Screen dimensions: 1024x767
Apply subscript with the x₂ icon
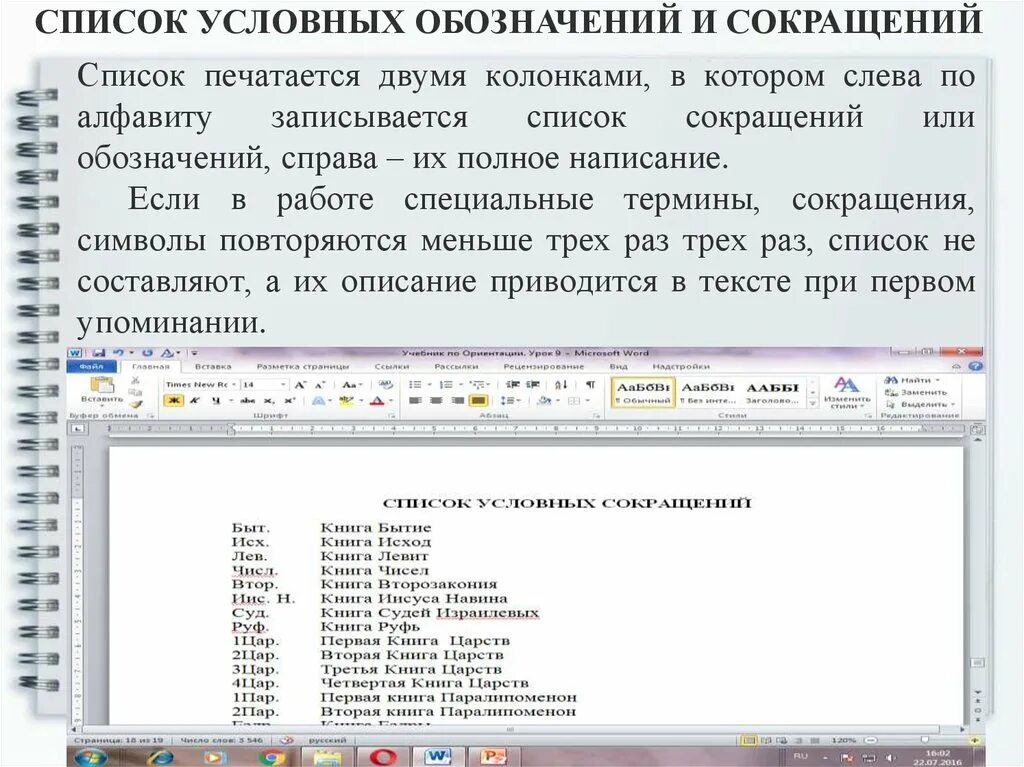[268, 400]
